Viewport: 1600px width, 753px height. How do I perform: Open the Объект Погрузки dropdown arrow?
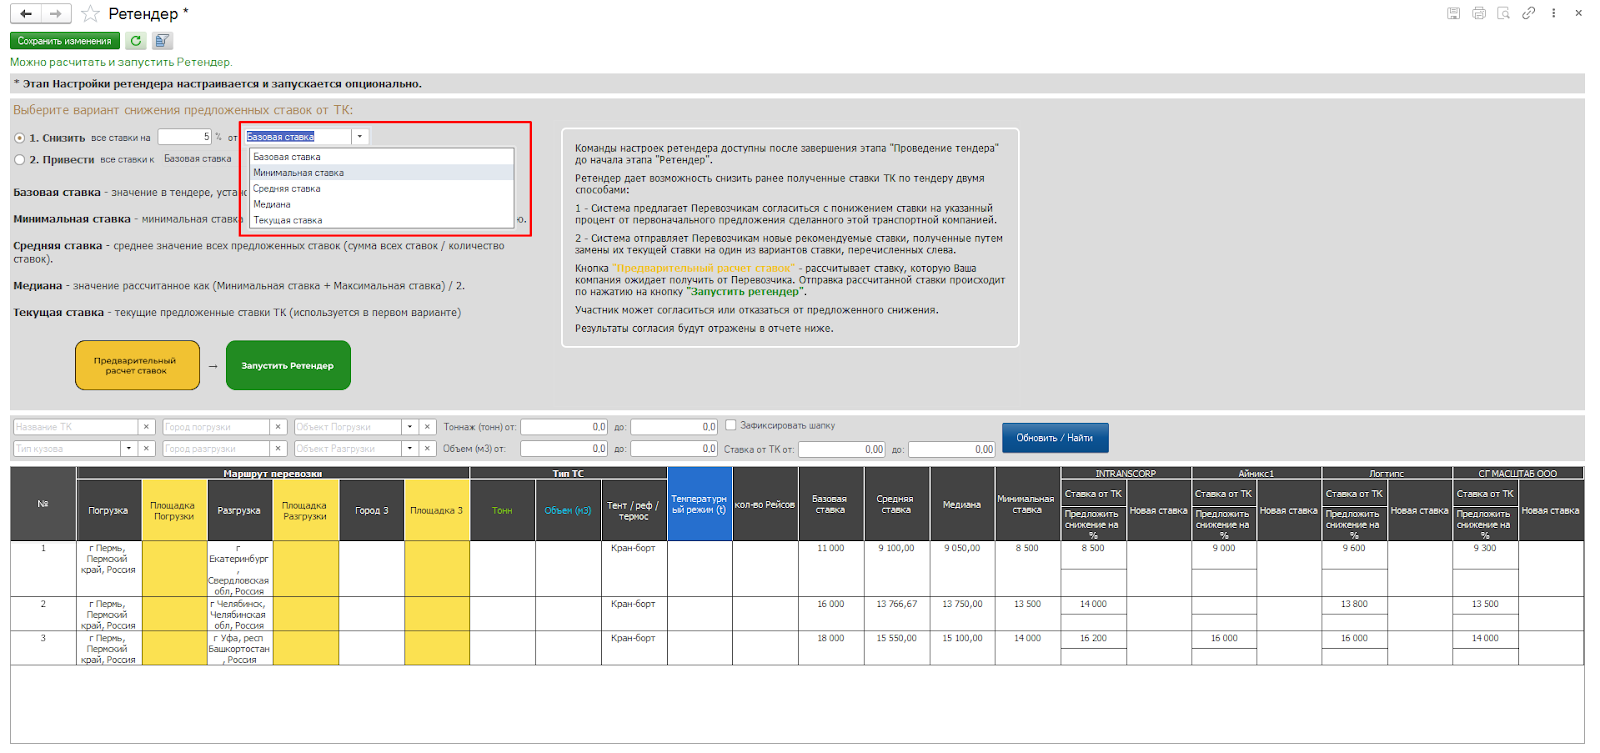click(x=409, y=427)
